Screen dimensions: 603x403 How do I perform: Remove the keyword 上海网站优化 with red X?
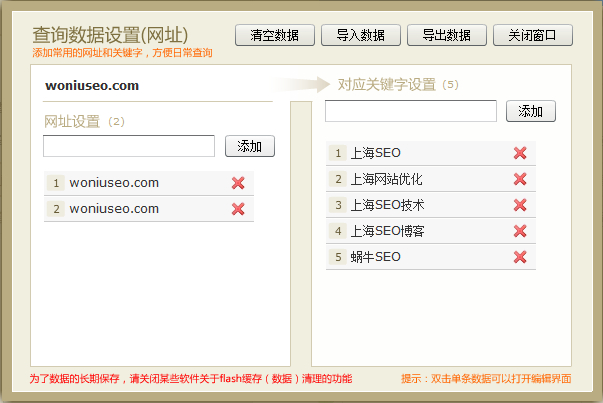click(520, 179)
